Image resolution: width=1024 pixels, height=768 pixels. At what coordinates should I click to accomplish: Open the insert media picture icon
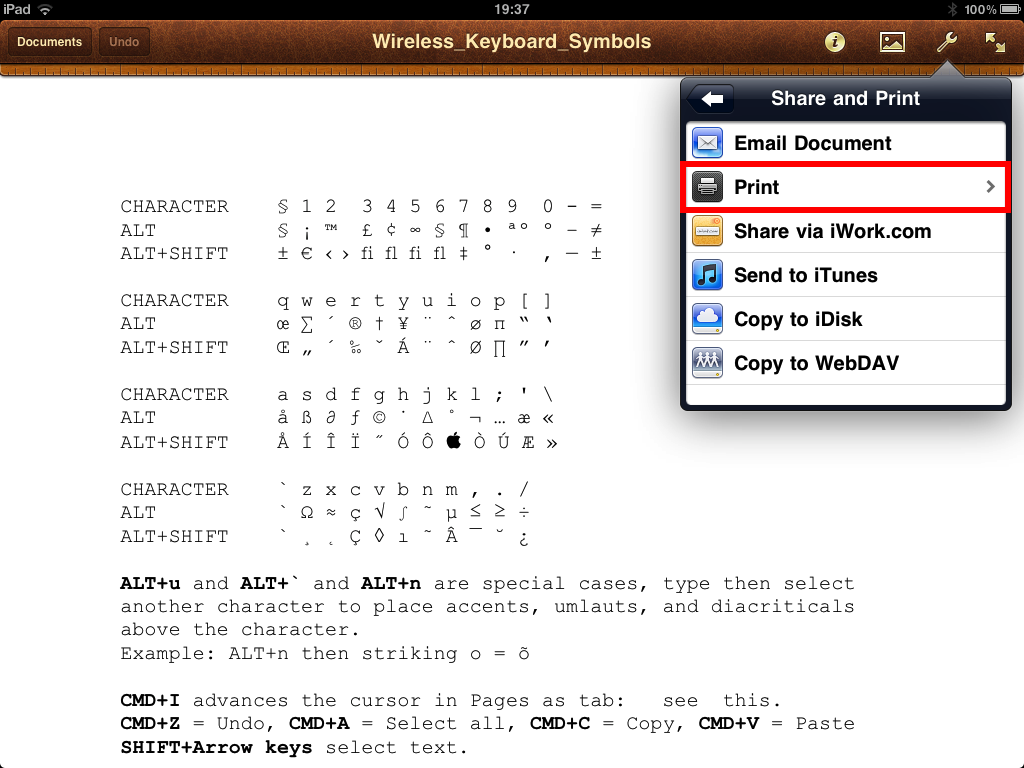[x=891, y=42]
